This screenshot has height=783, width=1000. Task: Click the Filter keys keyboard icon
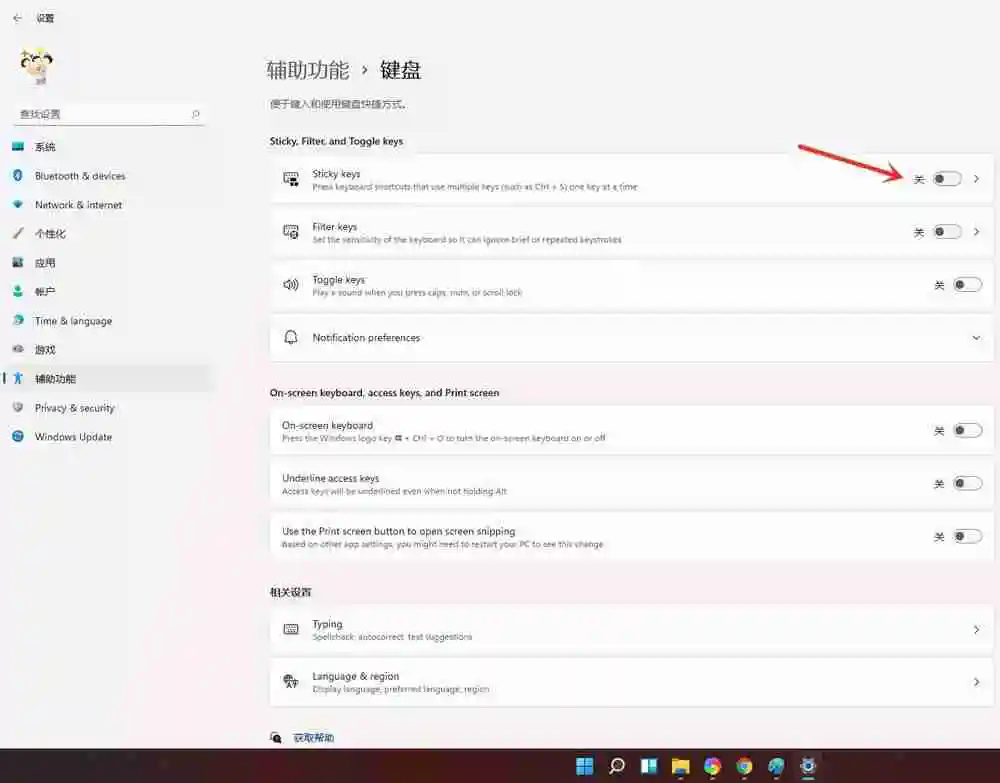[x=291, y=231]
